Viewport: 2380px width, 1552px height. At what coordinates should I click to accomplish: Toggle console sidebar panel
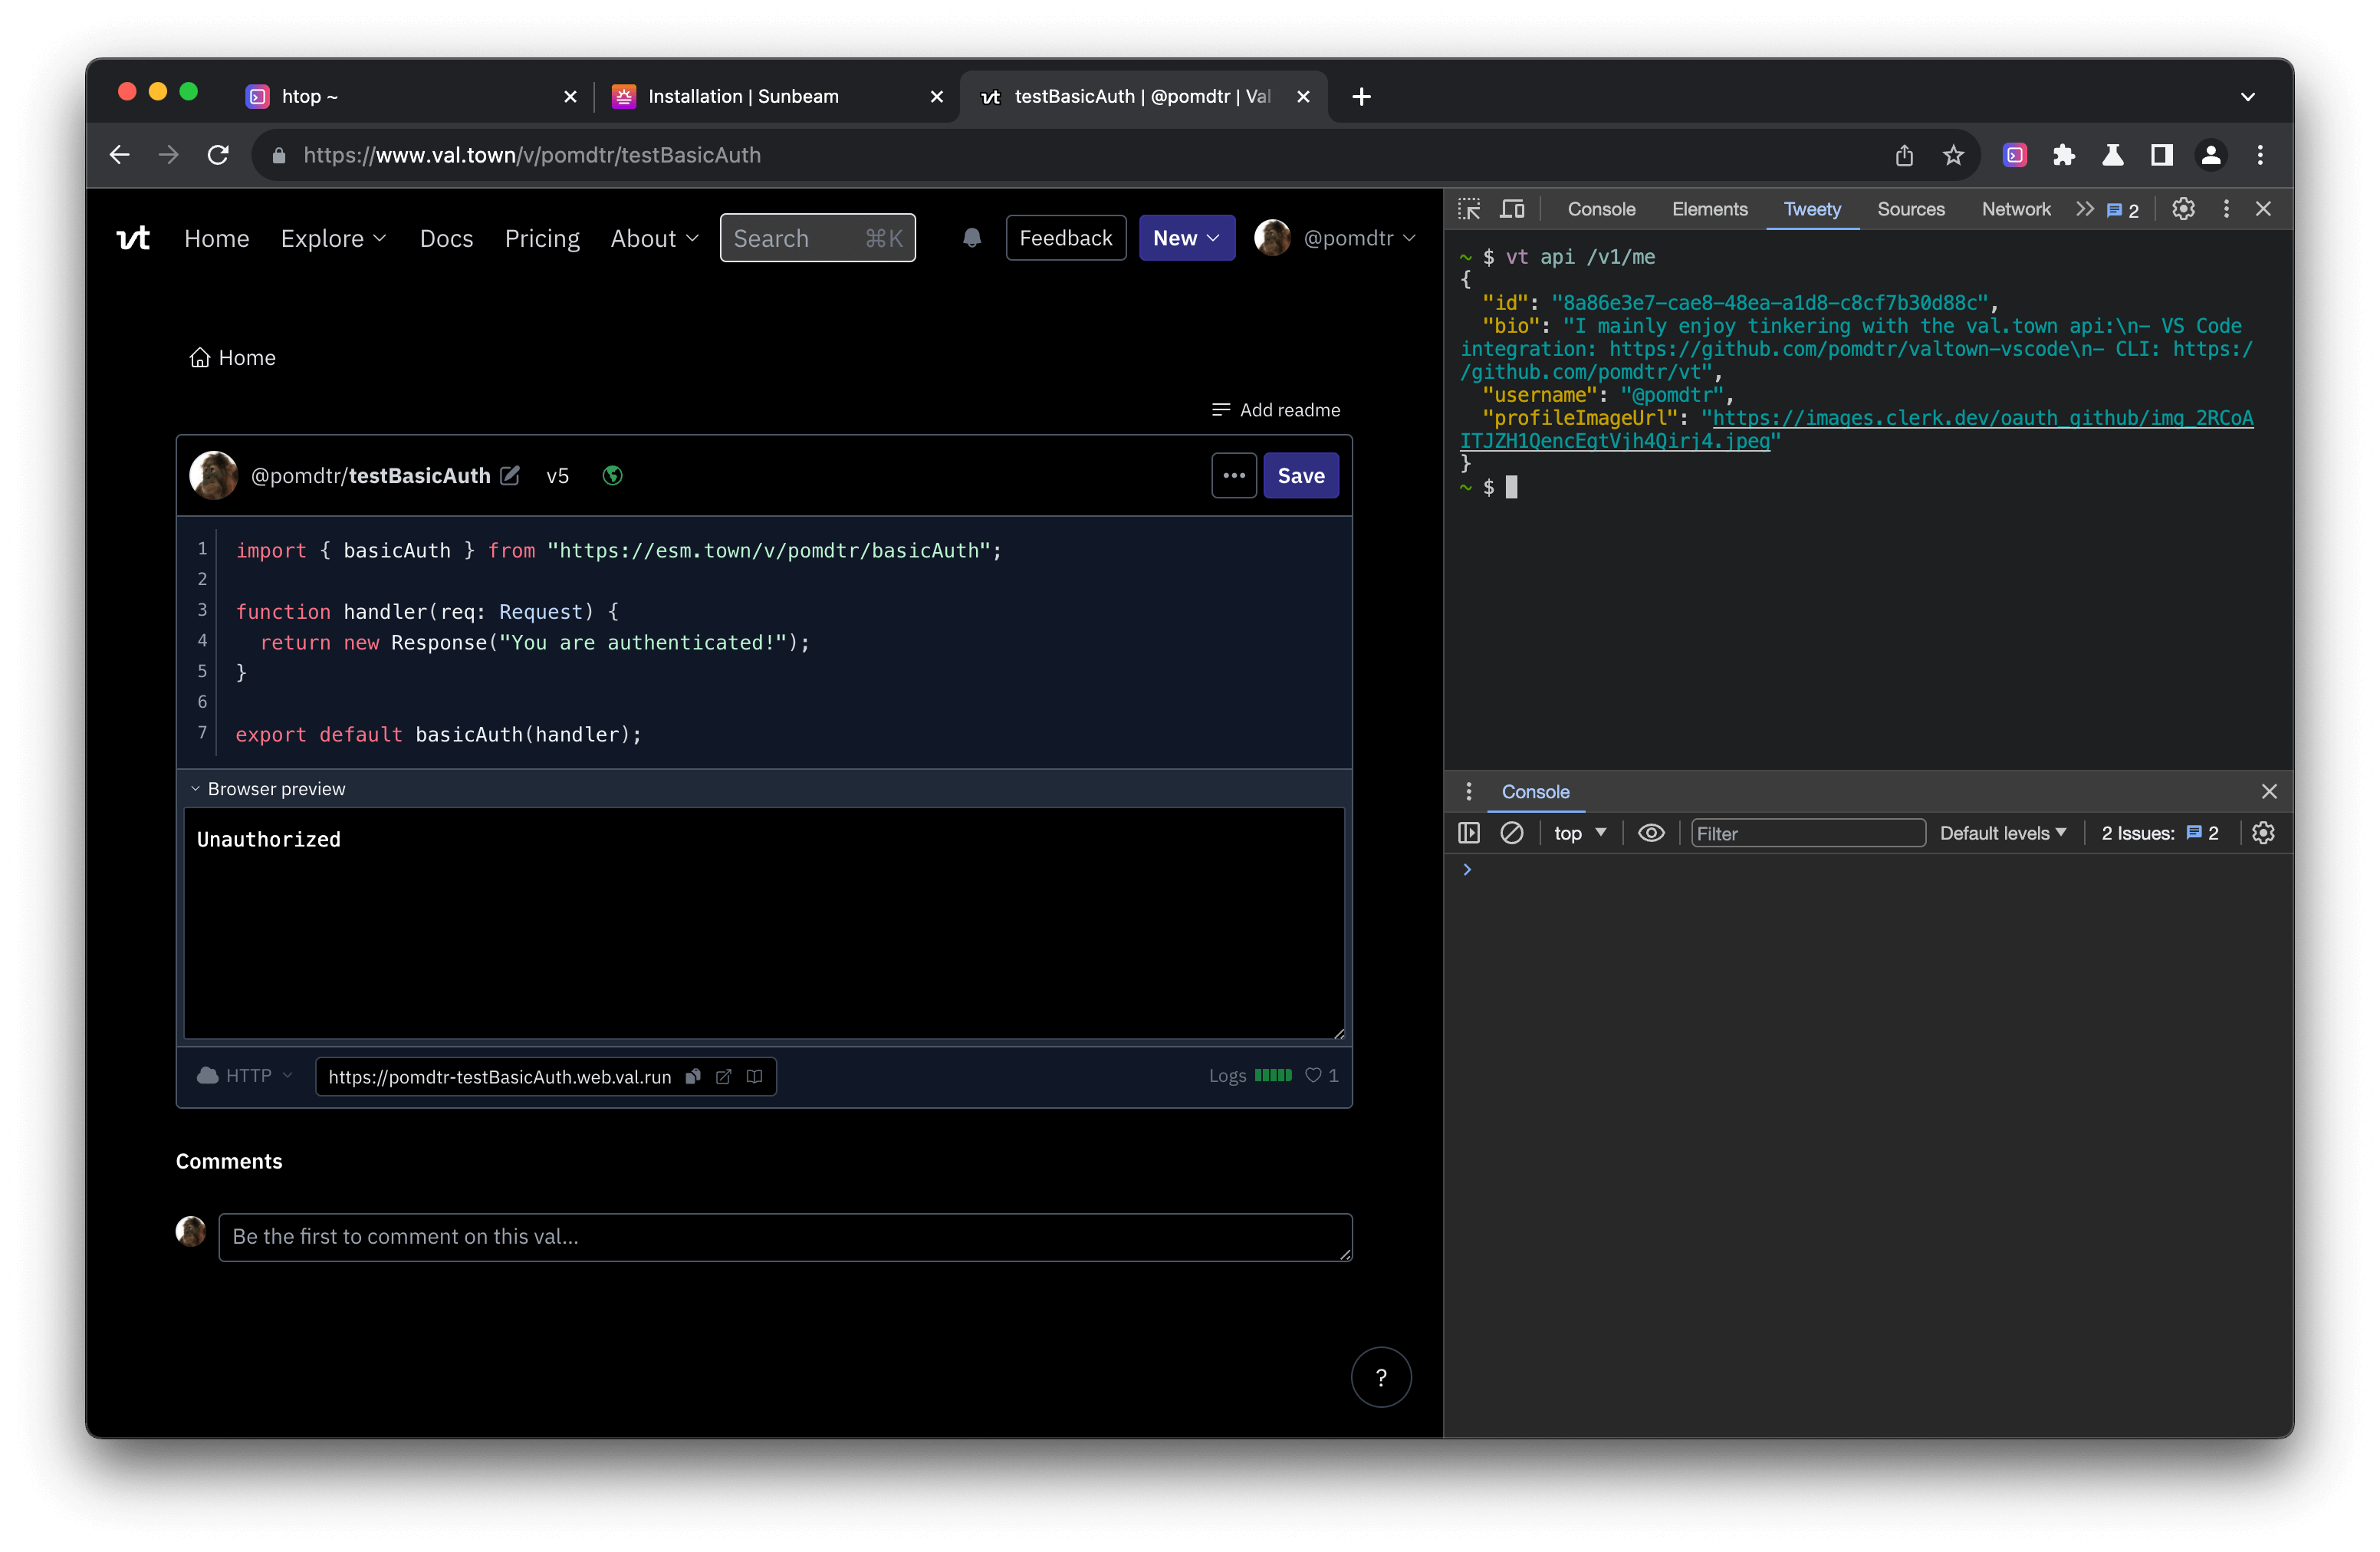click(x=1468, y=833)
